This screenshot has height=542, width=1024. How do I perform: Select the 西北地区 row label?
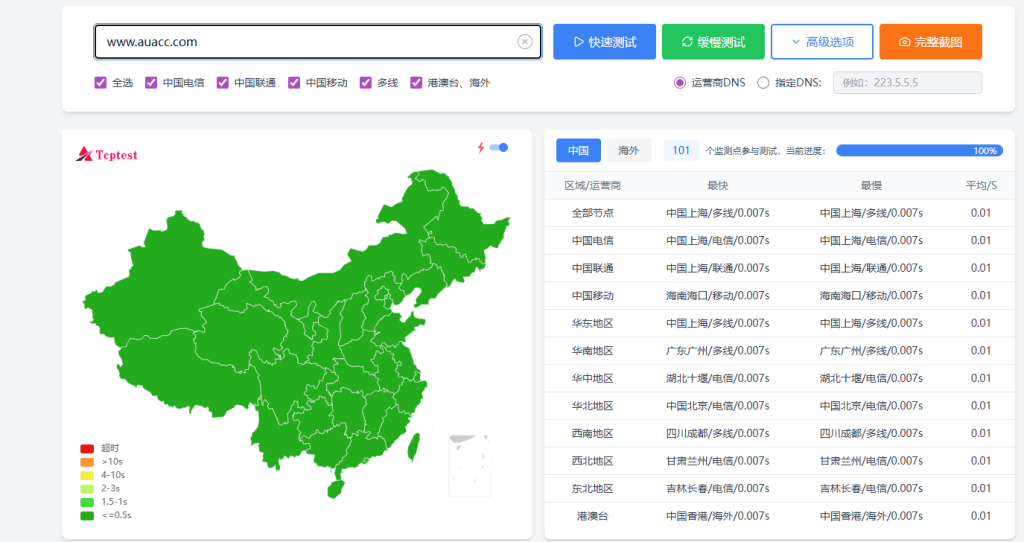coord(592,461)
